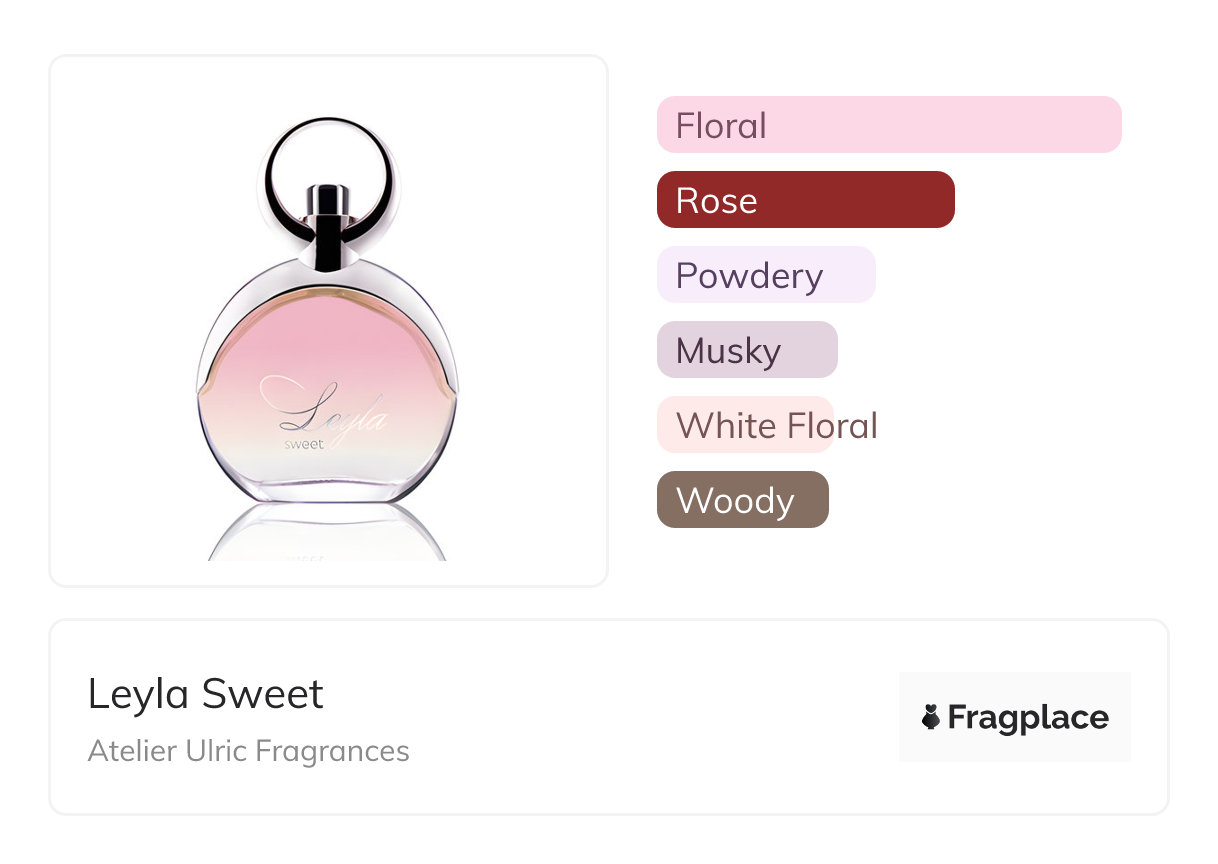Pick the Musky accord bar

[746, 350]
